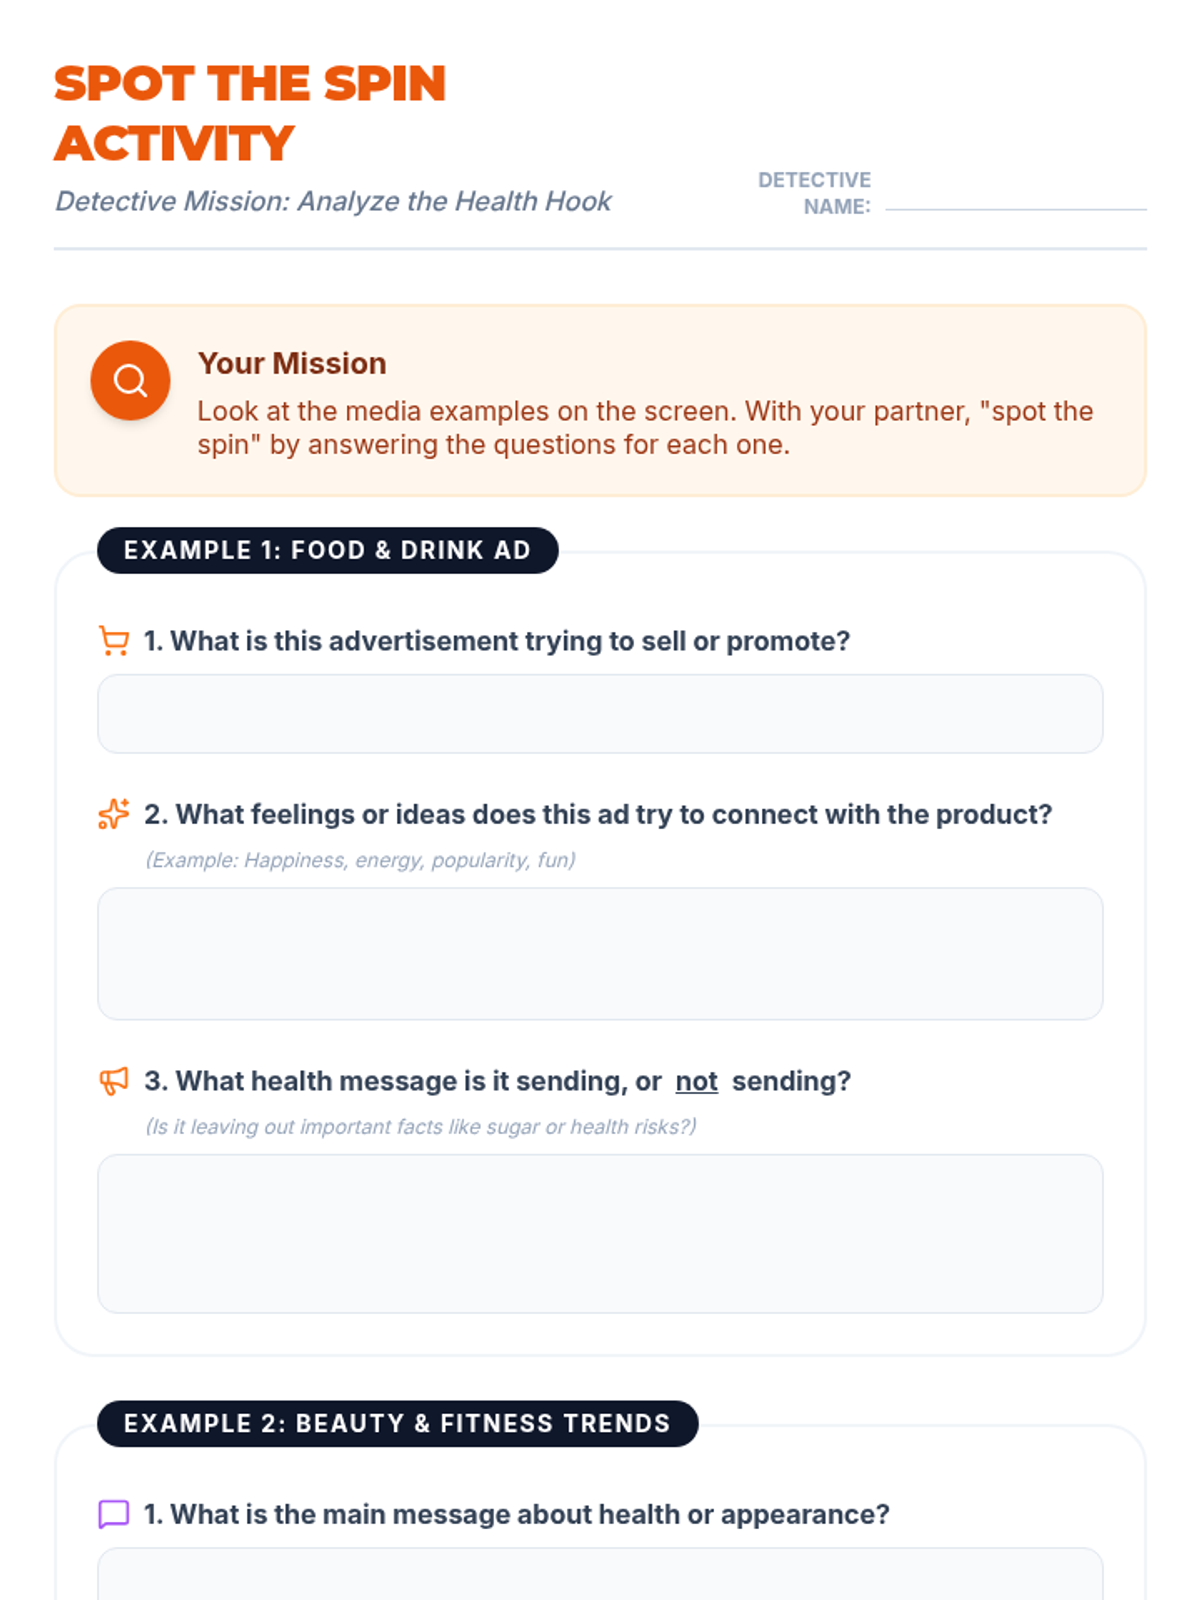Click the answer box for what the ad sells
The image size is (1200, 1600).
600,714
